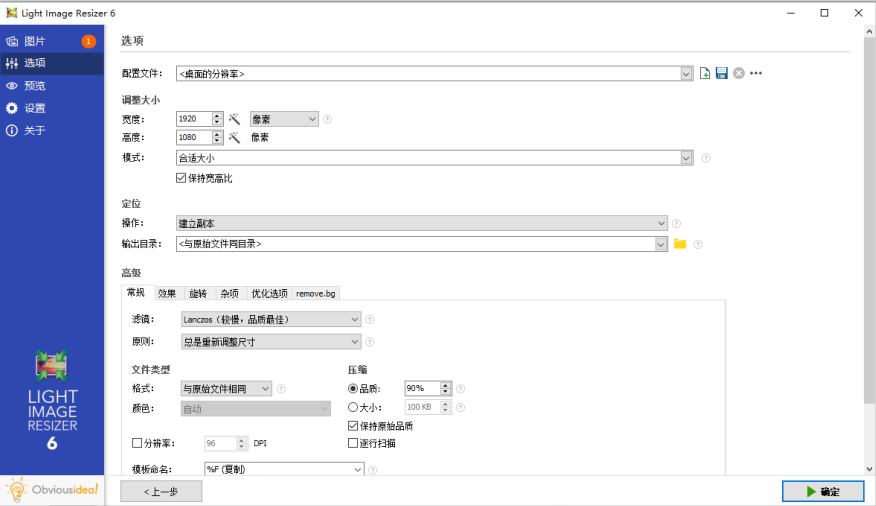Click the new profile icon
876x506 pixels.
[704, 73]
